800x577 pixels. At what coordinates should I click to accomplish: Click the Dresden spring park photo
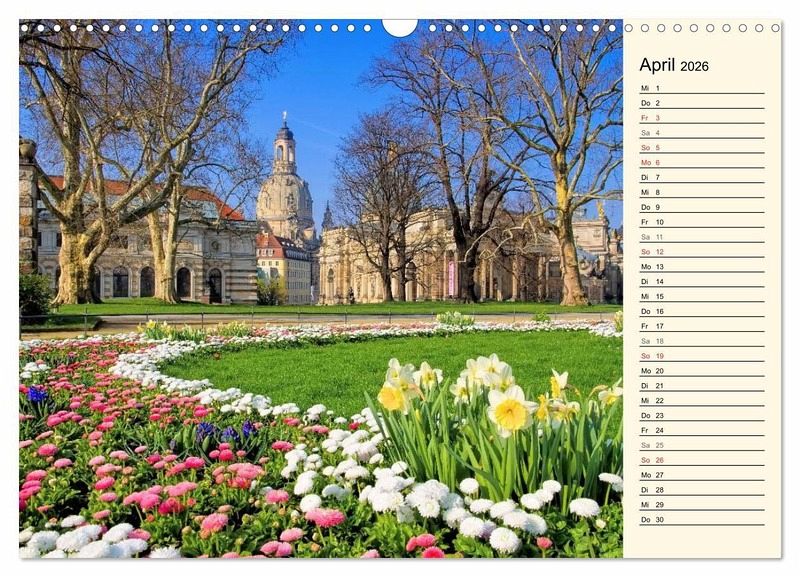pyautogui.click(x=321, y=289)
